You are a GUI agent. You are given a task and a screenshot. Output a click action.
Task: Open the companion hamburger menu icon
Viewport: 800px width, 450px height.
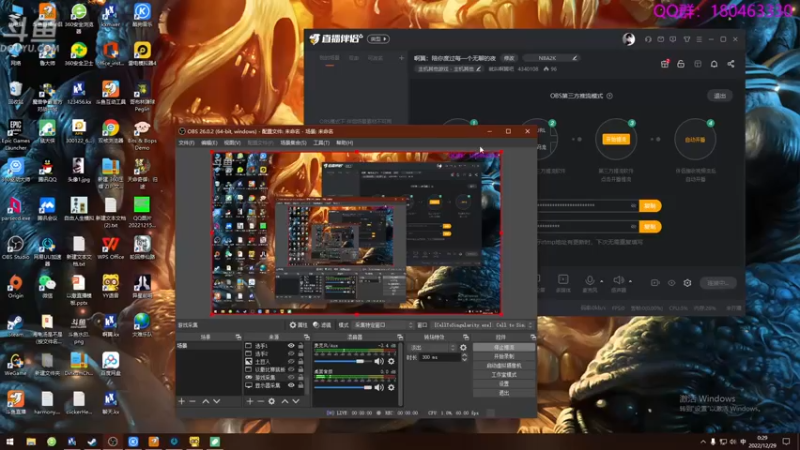click(x=699, y=39)
